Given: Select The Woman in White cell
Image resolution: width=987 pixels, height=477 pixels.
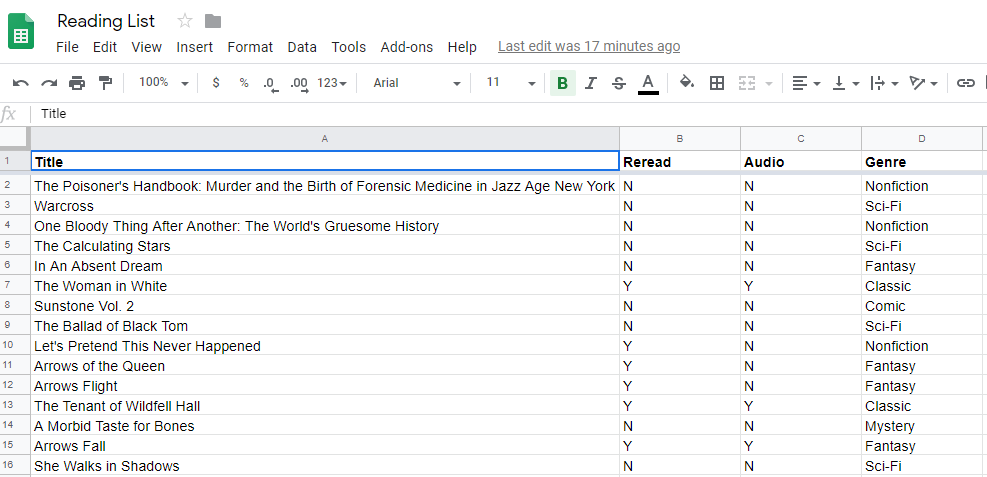Looking at the screenshot, I should pos(325,286).
